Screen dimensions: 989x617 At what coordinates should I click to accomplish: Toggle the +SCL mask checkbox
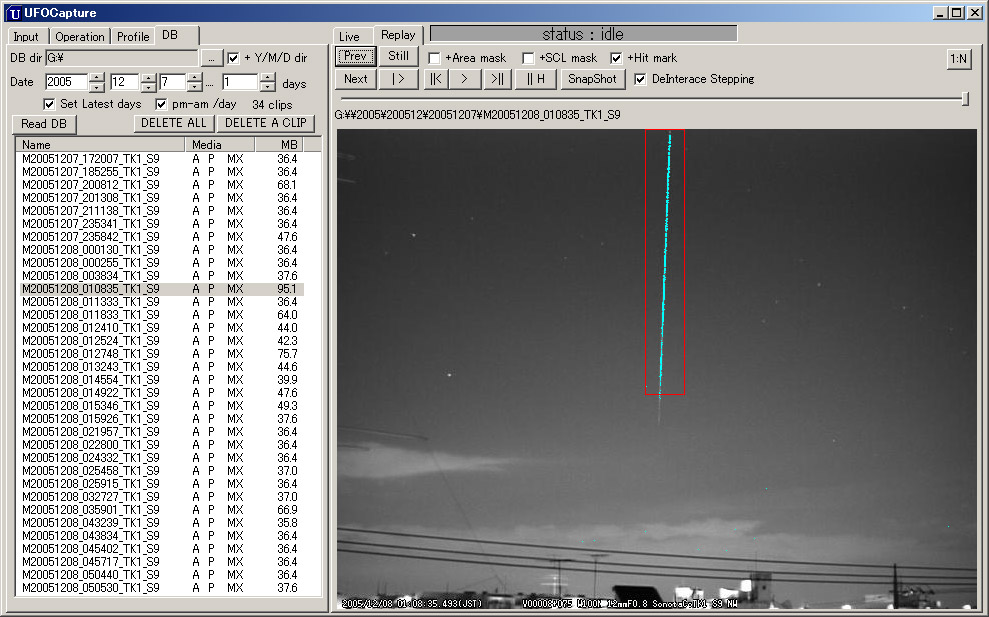(x=528, y=58)
